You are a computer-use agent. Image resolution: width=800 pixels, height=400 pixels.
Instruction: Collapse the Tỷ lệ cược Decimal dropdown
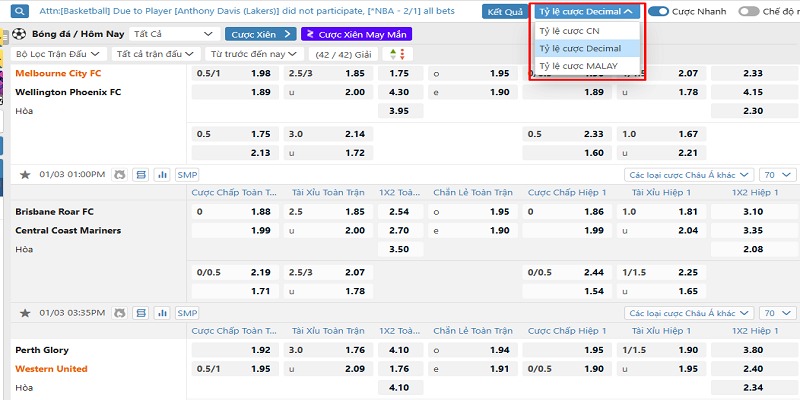[x=586, y=11]
